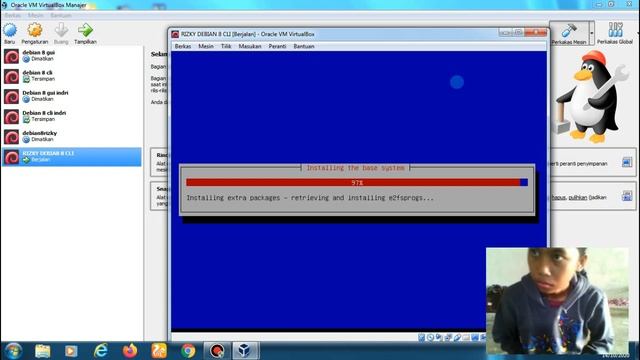Open Bantuan menu in the VM window
Screen dimensions: 640x360
pyautogui.click(x=304, y=46)
